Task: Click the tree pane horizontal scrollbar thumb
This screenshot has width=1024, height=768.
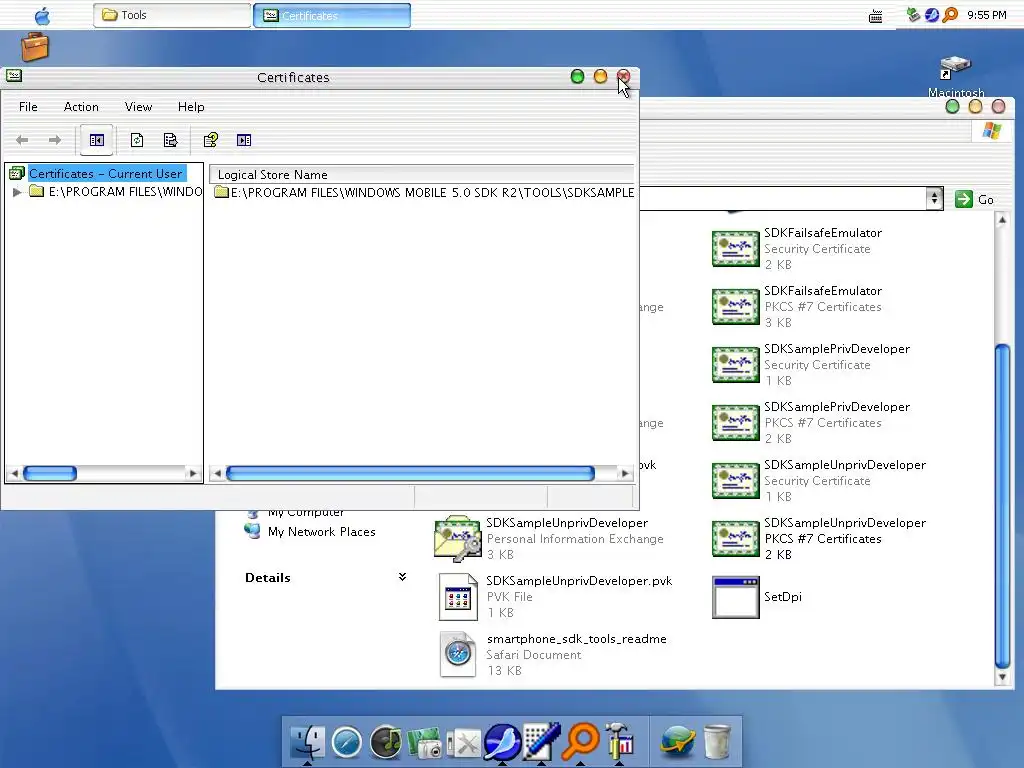Action: pyautogui.click(x=50, y=473)
